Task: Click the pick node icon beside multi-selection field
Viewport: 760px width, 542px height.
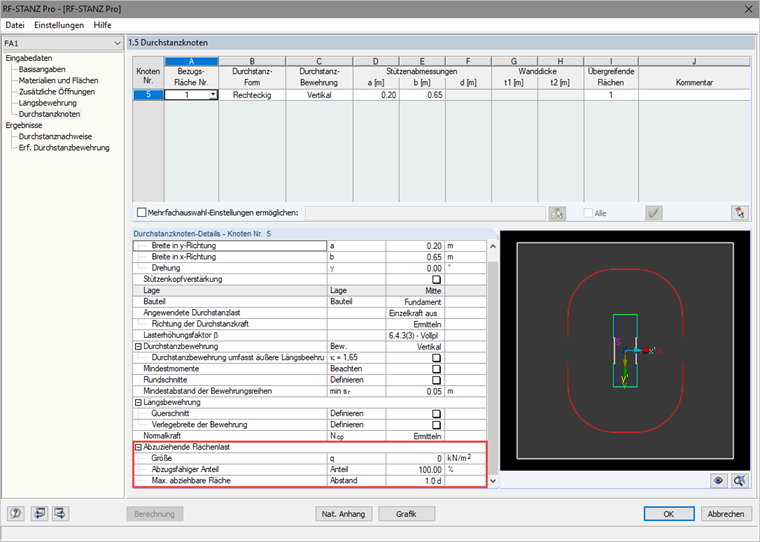Action: 557,213
